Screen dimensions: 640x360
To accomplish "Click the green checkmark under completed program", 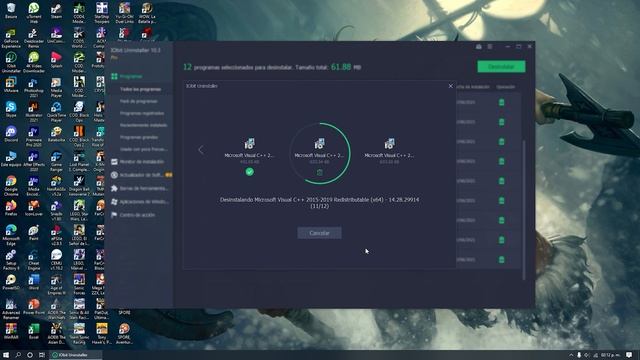I will tap(249, 172).
